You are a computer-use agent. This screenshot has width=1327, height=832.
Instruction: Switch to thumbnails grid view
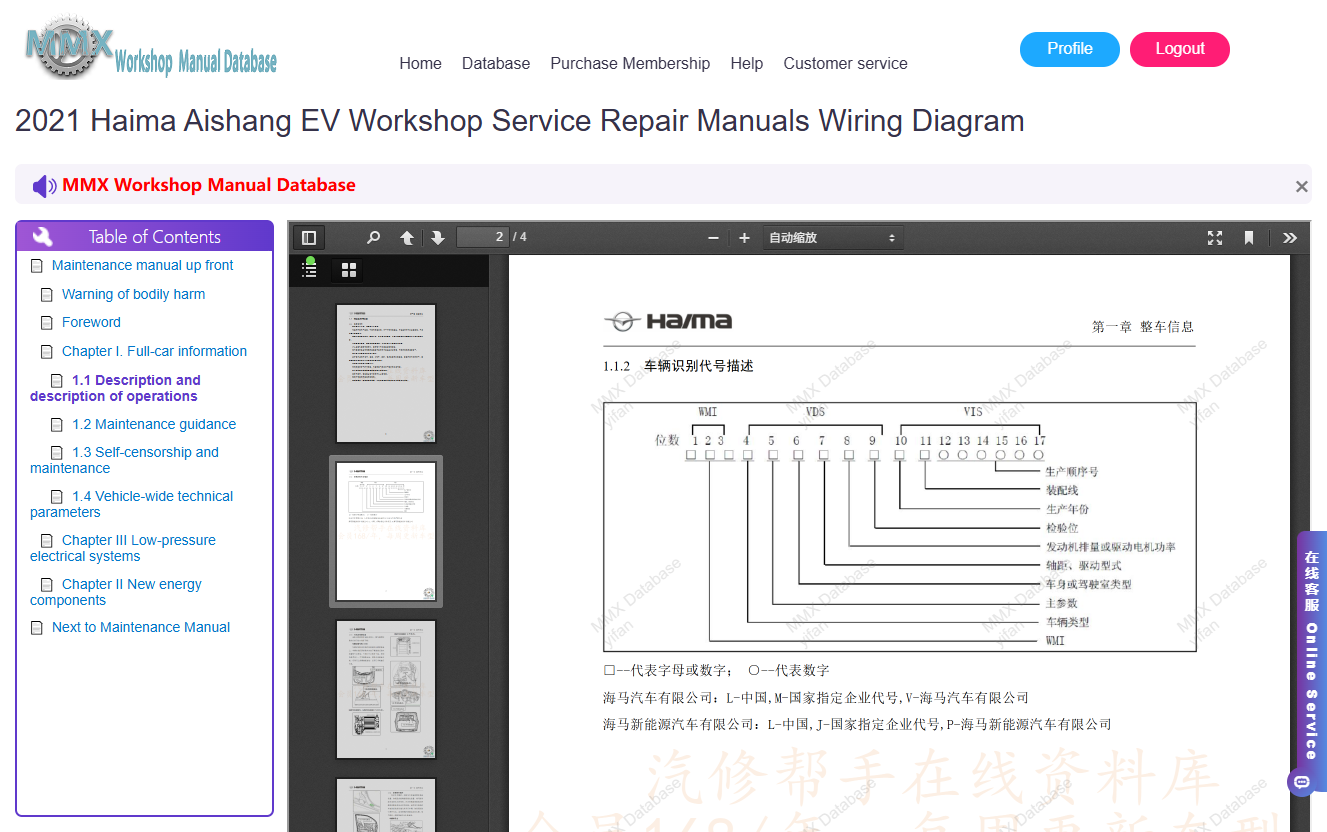(x=349, y=270)
